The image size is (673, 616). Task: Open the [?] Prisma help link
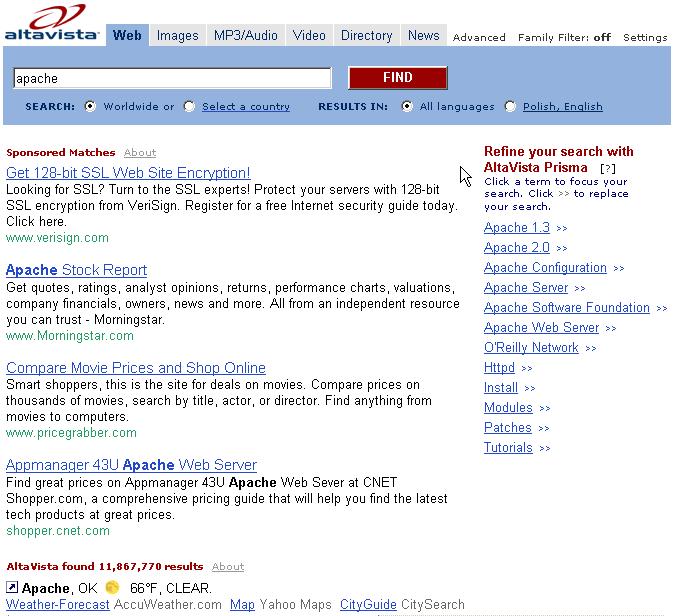click(608, 168)
